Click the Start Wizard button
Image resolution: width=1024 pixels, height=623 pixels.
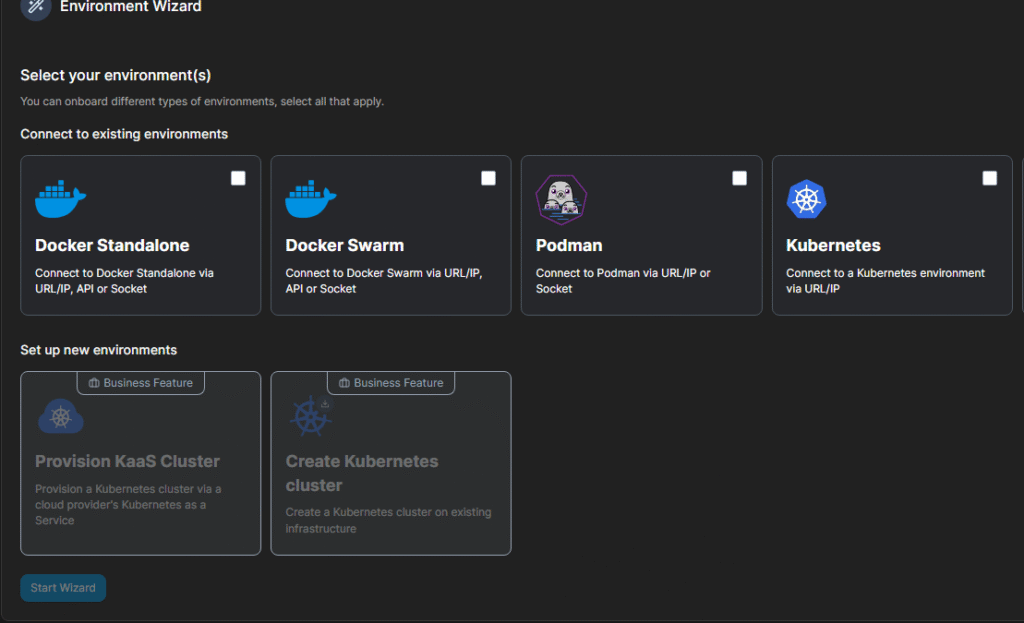63,588
